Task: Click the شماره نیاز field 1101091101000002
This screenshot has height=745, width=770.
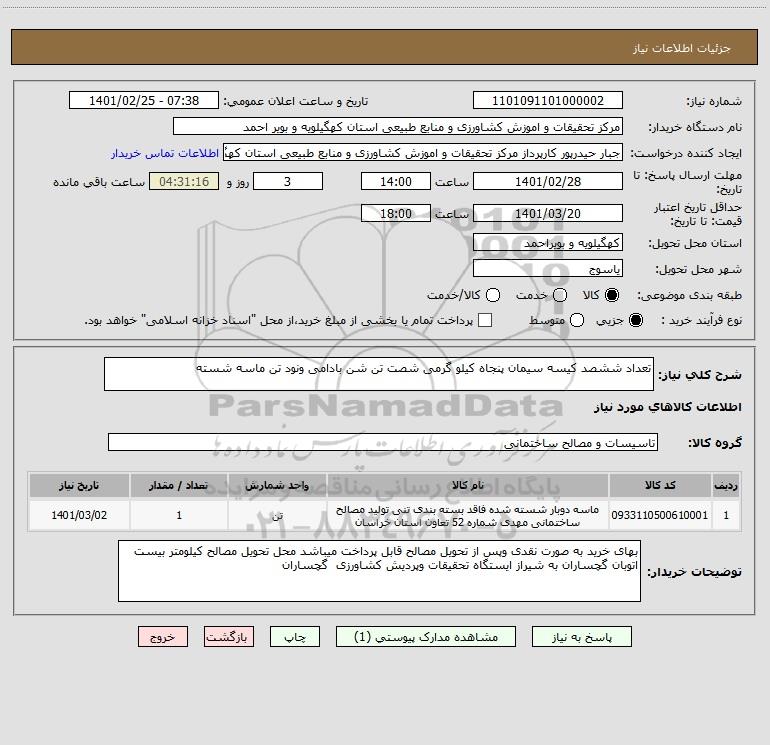Action: (x=548, y=101)
